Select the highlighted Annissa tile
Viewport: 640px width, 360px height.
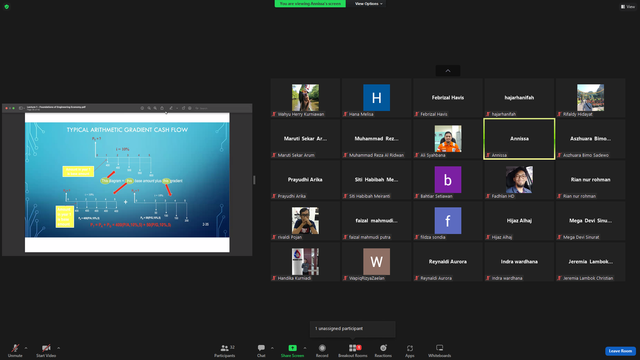pyautogui.click(x=519, y=139)
